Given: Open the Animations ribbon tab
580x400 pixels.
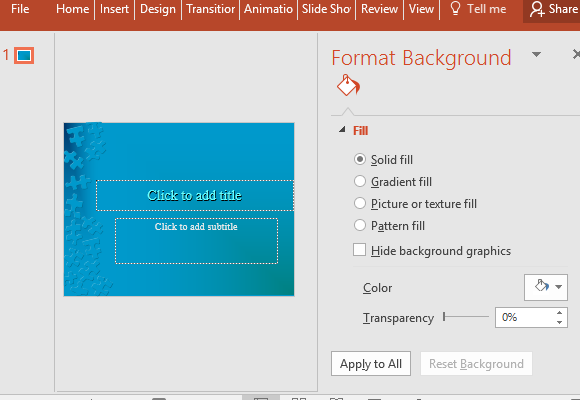Looking at the screenshot, I should click(x=268, y=9).
